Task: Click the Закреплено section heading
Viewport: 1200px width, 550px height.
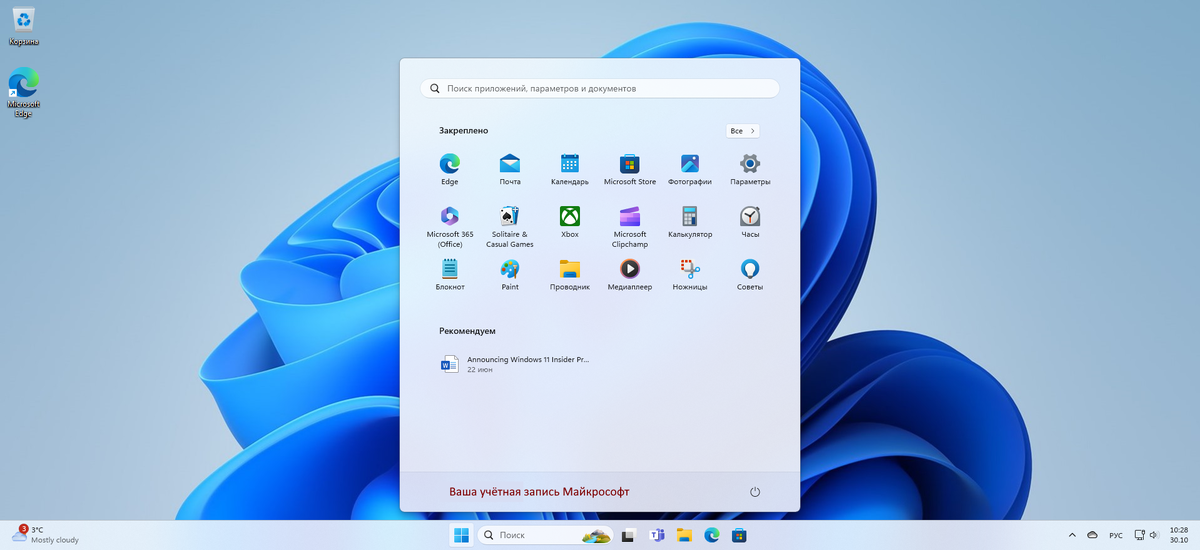Action: click(463, 131)
